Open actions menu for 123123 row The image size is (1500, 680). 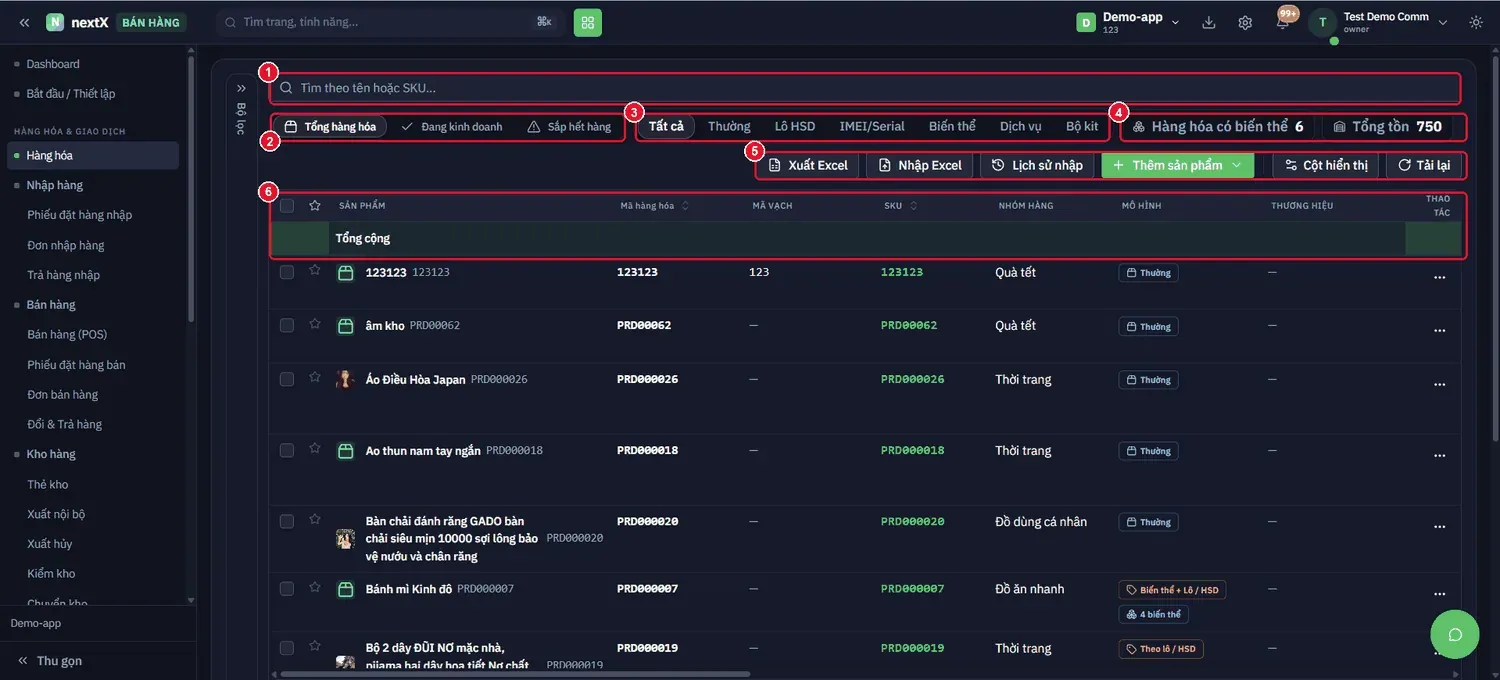1439,277
